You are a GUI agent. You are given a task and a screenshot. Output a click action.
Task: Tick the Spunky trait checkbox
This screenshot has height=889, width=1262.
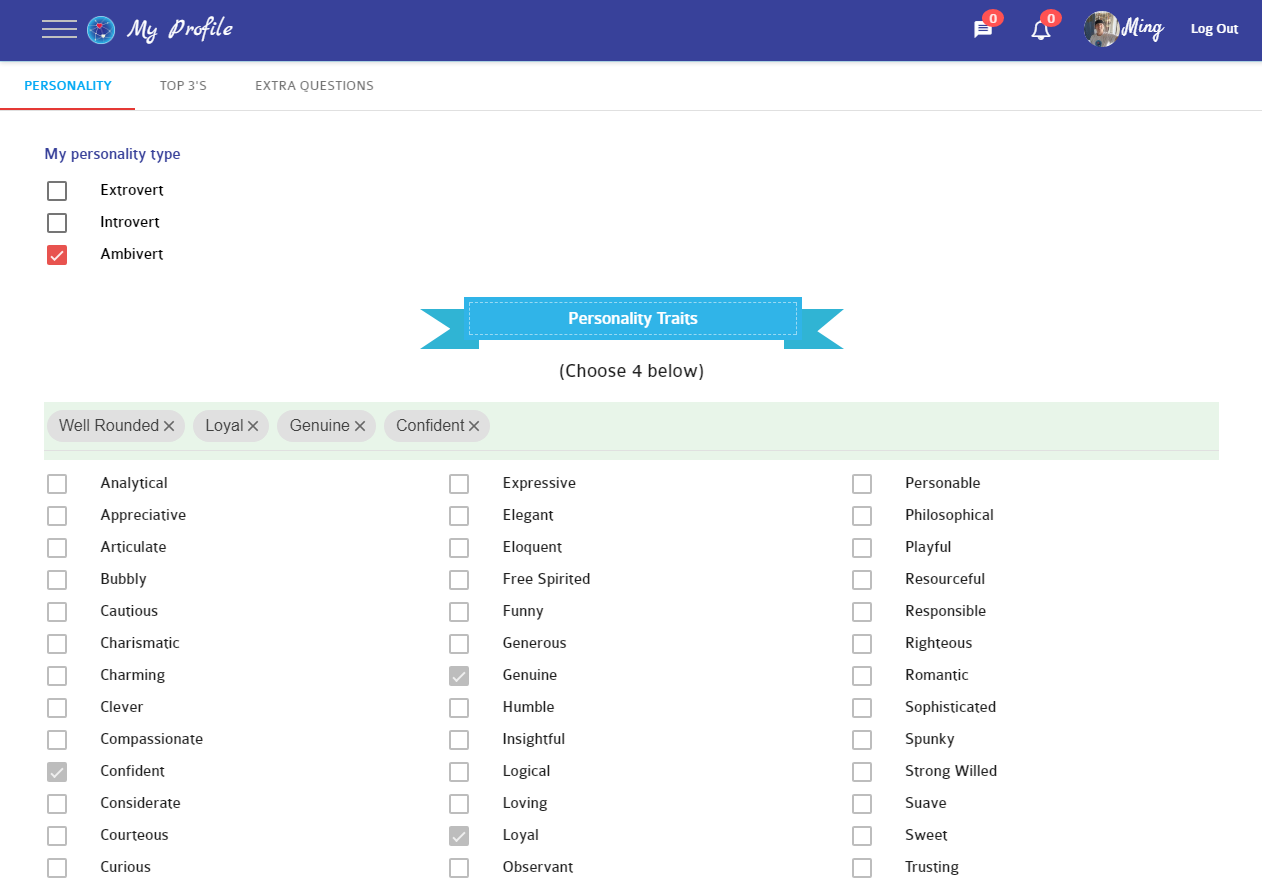(862, 740)
